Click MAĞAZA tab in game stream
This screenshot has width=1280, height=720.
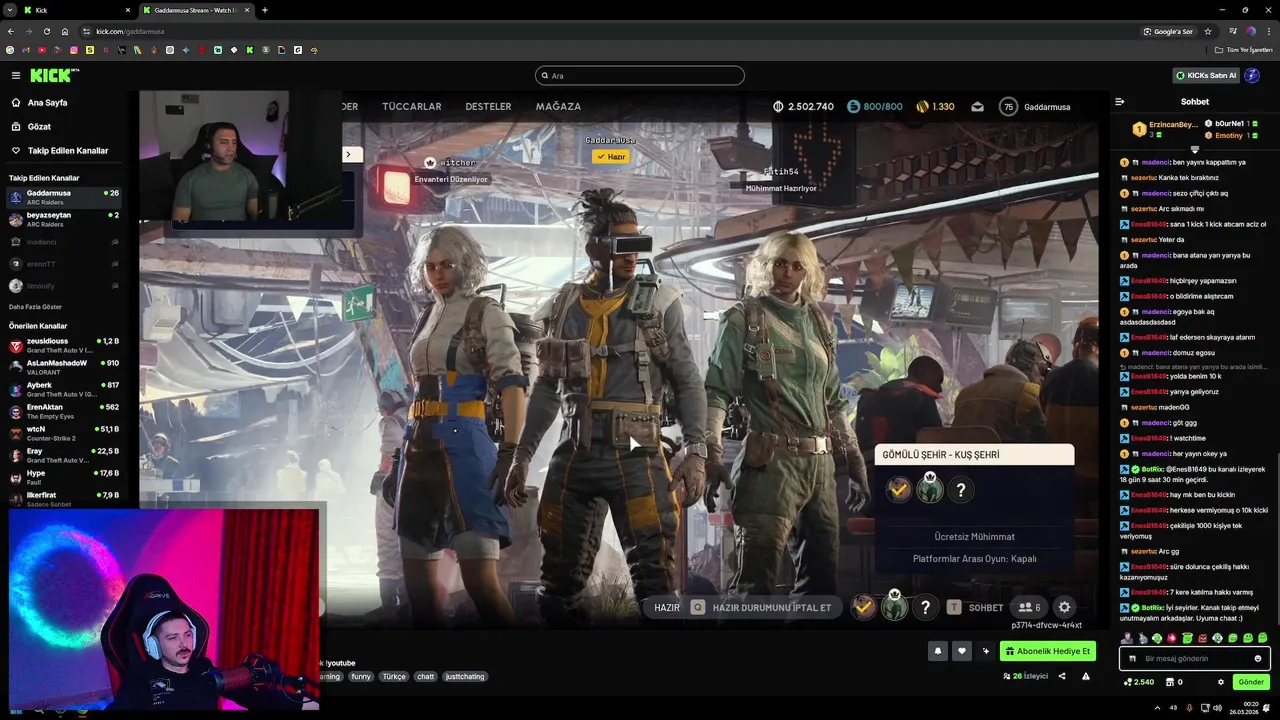coord(558,106)
